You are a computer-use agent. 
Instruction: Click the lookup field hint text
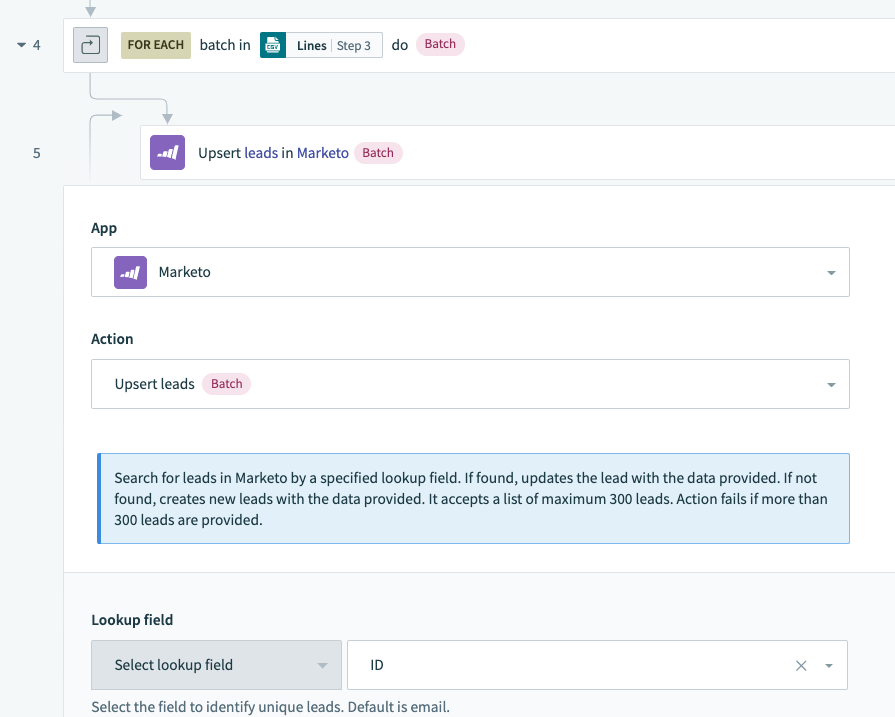point(271,707)
